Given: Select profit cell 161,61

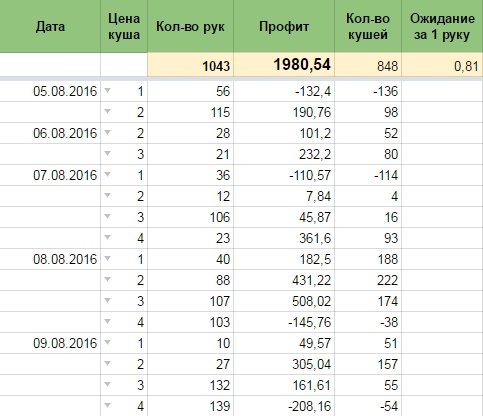Looking at the screenshot, I should [284, 385].
